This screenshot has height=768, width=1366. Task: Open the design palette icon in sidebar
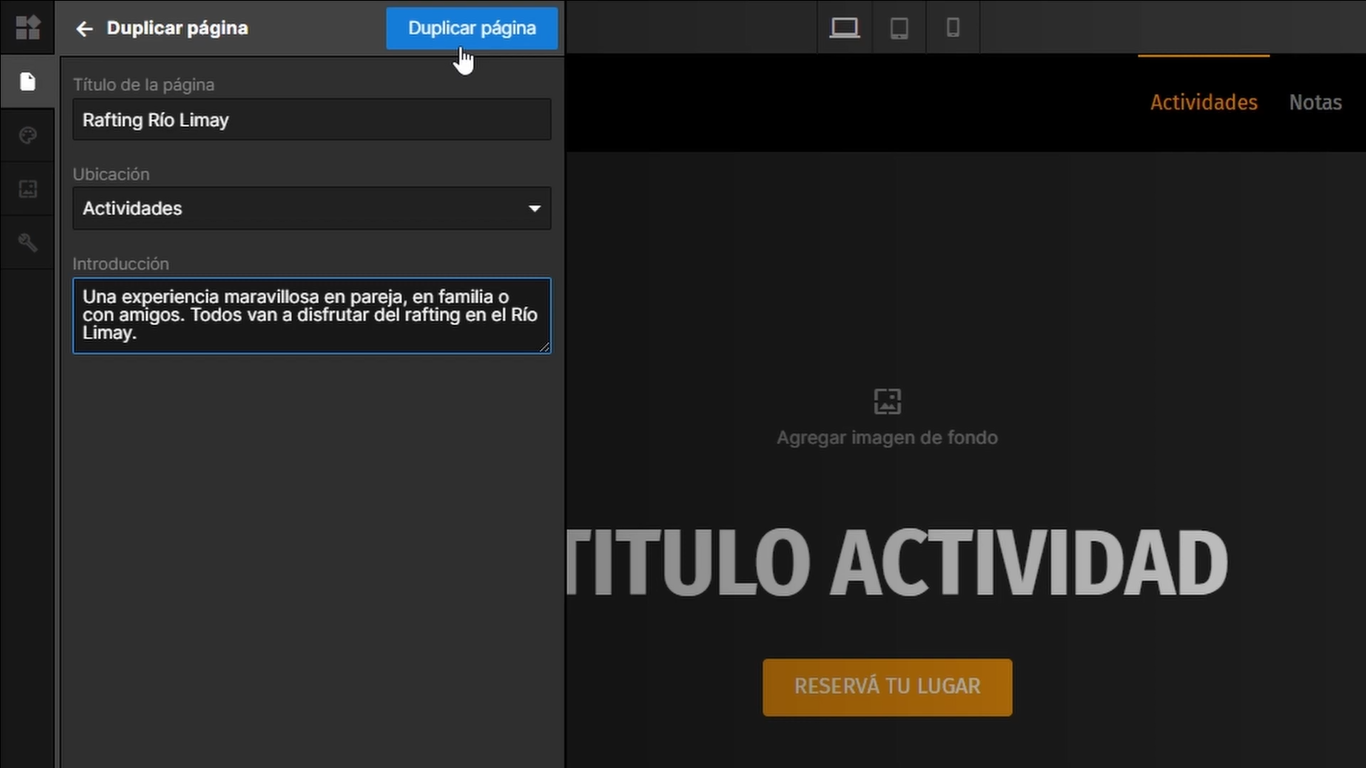(x=28, y=135)
